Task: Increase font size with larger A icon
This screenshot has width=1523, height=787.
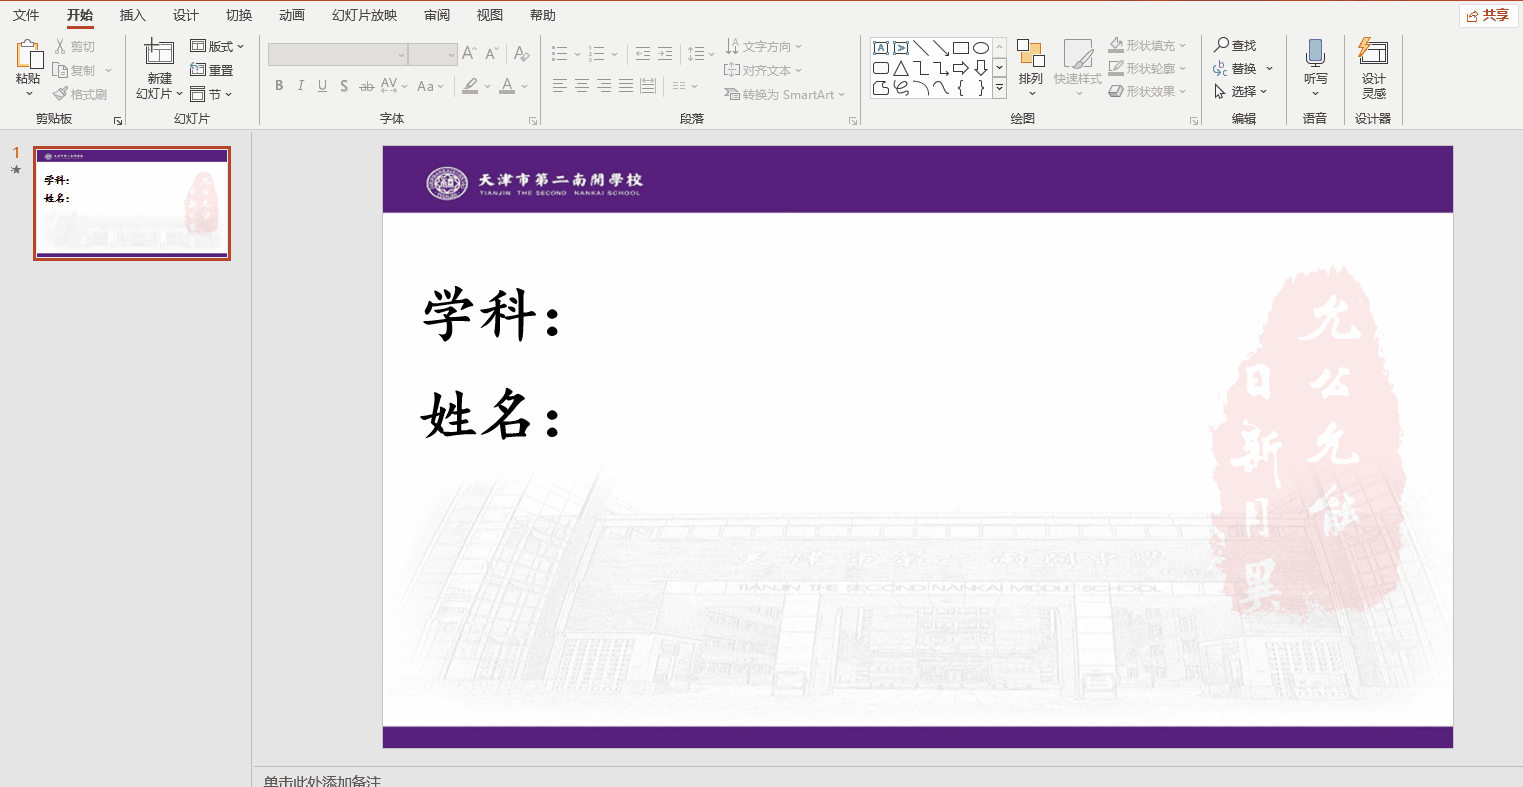Action: [469, 54]
